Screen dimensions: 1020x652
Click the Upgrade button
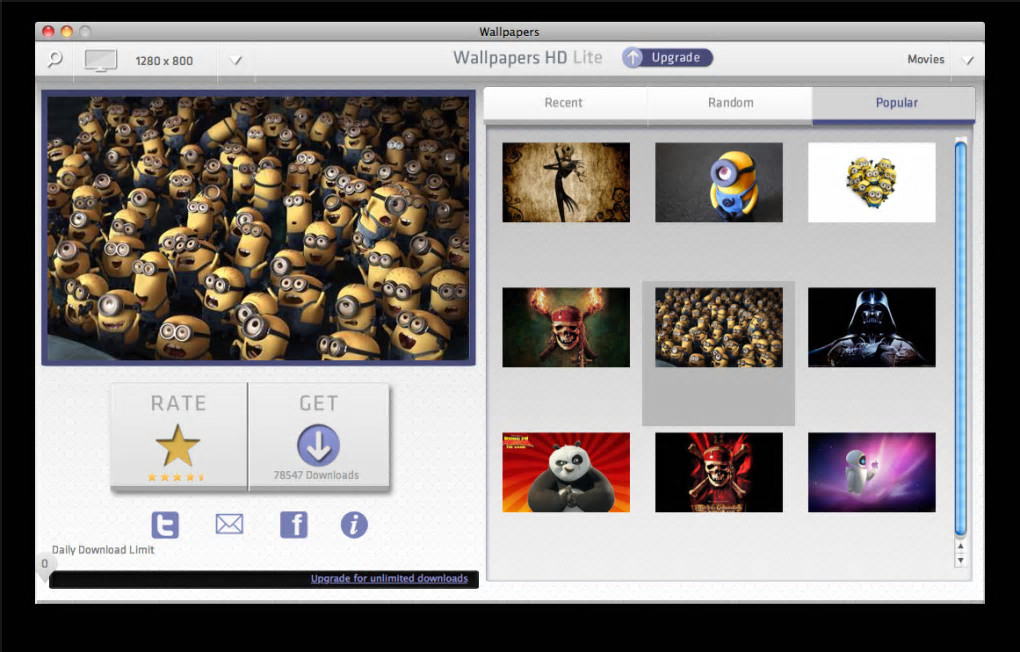coord(667,57)
